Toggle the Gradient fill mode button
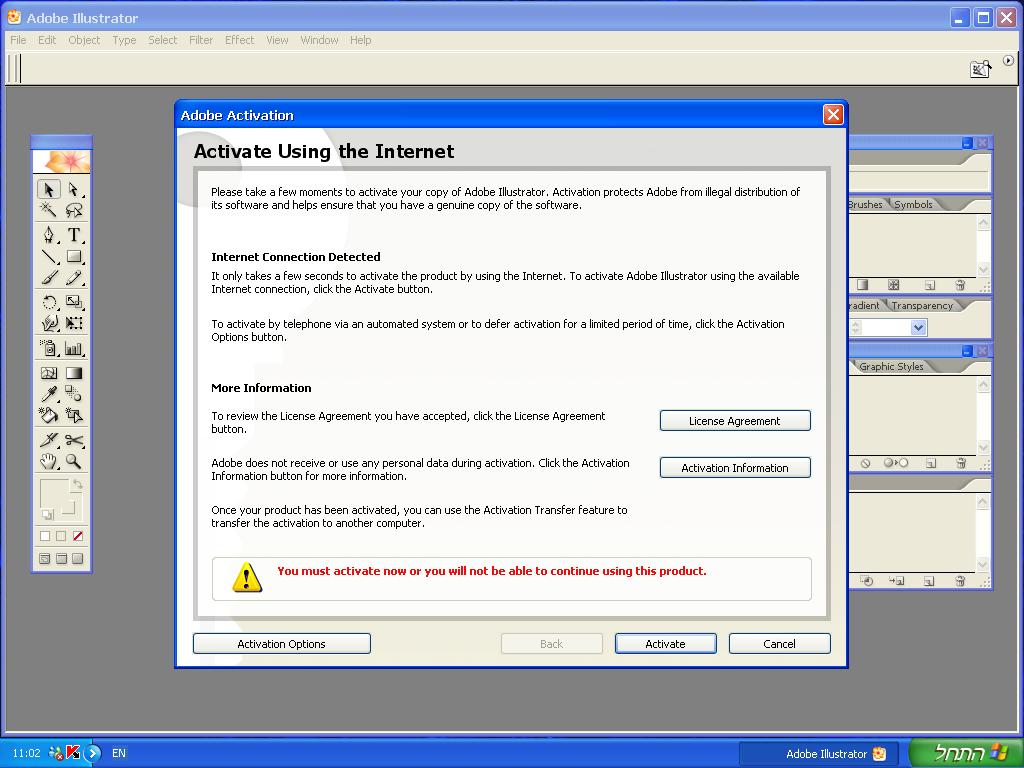The width and height of the screenshot is (1024, 768). (x=61, y=536)
